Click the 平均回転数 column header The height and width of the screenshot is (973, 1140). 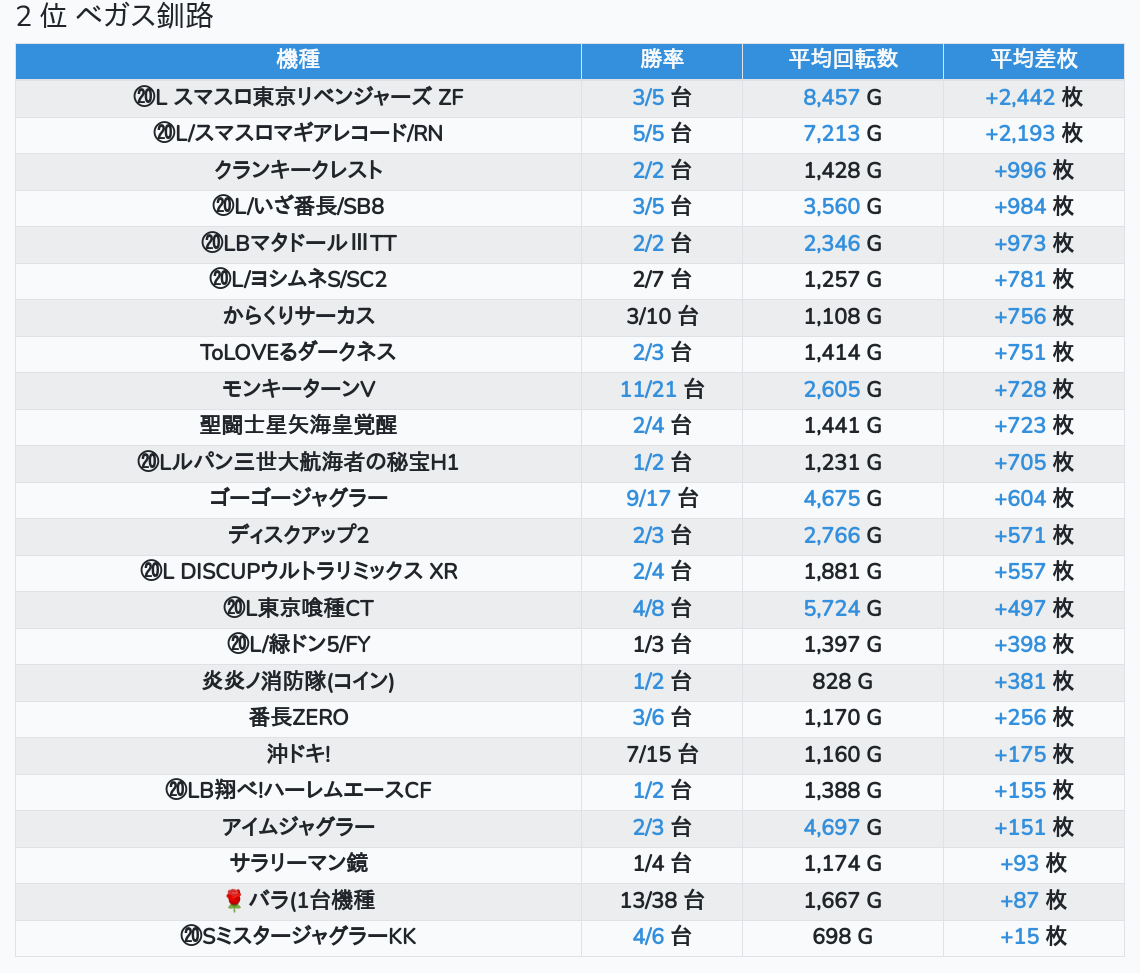coord(843,60)
